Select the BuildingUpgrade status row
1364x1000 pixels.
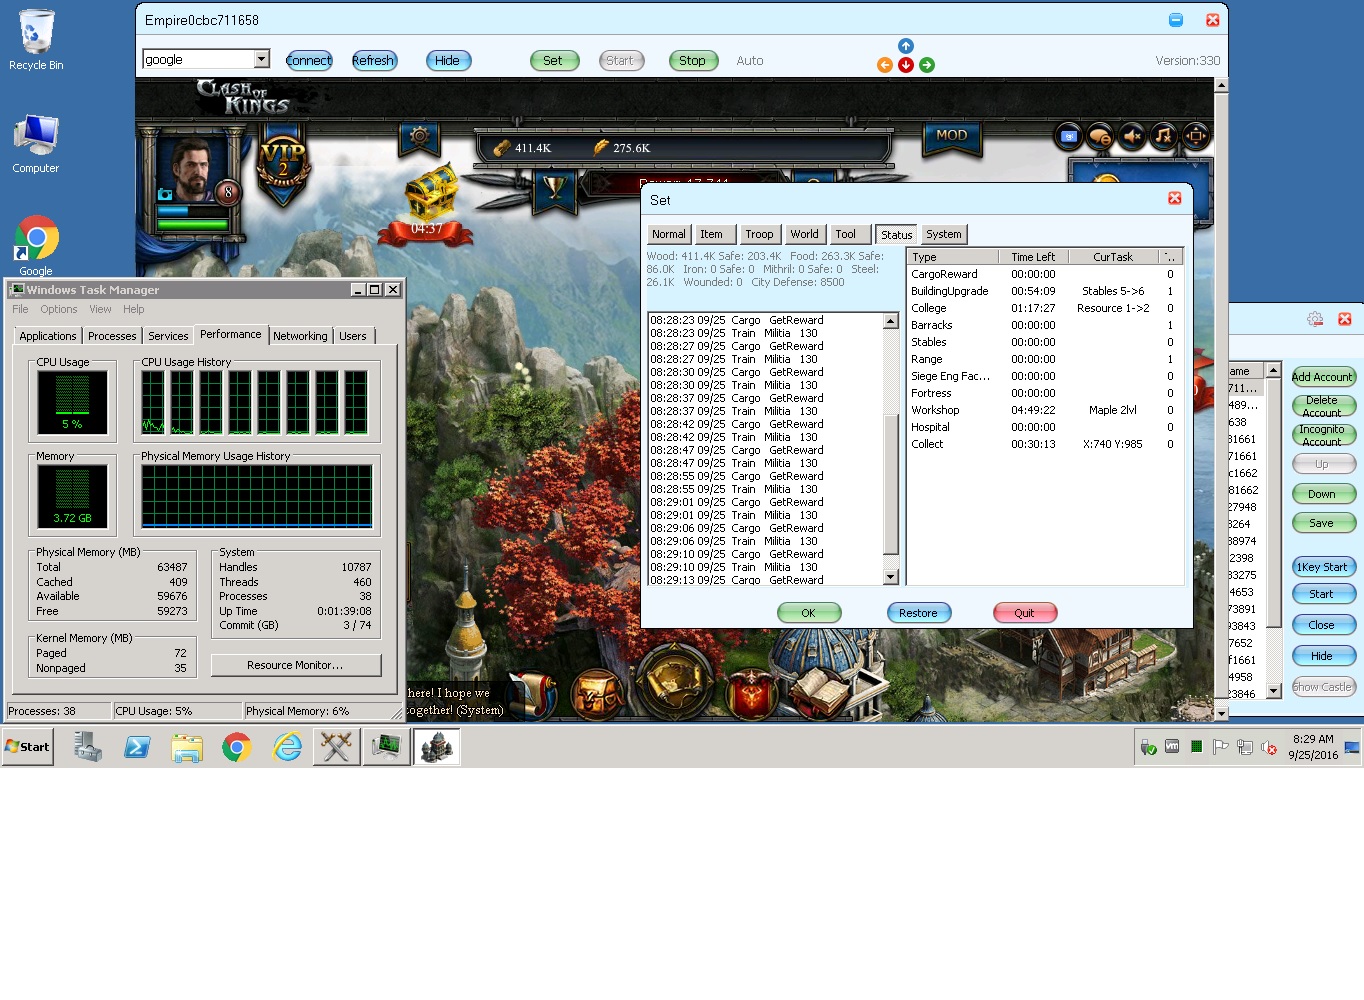1045,291
